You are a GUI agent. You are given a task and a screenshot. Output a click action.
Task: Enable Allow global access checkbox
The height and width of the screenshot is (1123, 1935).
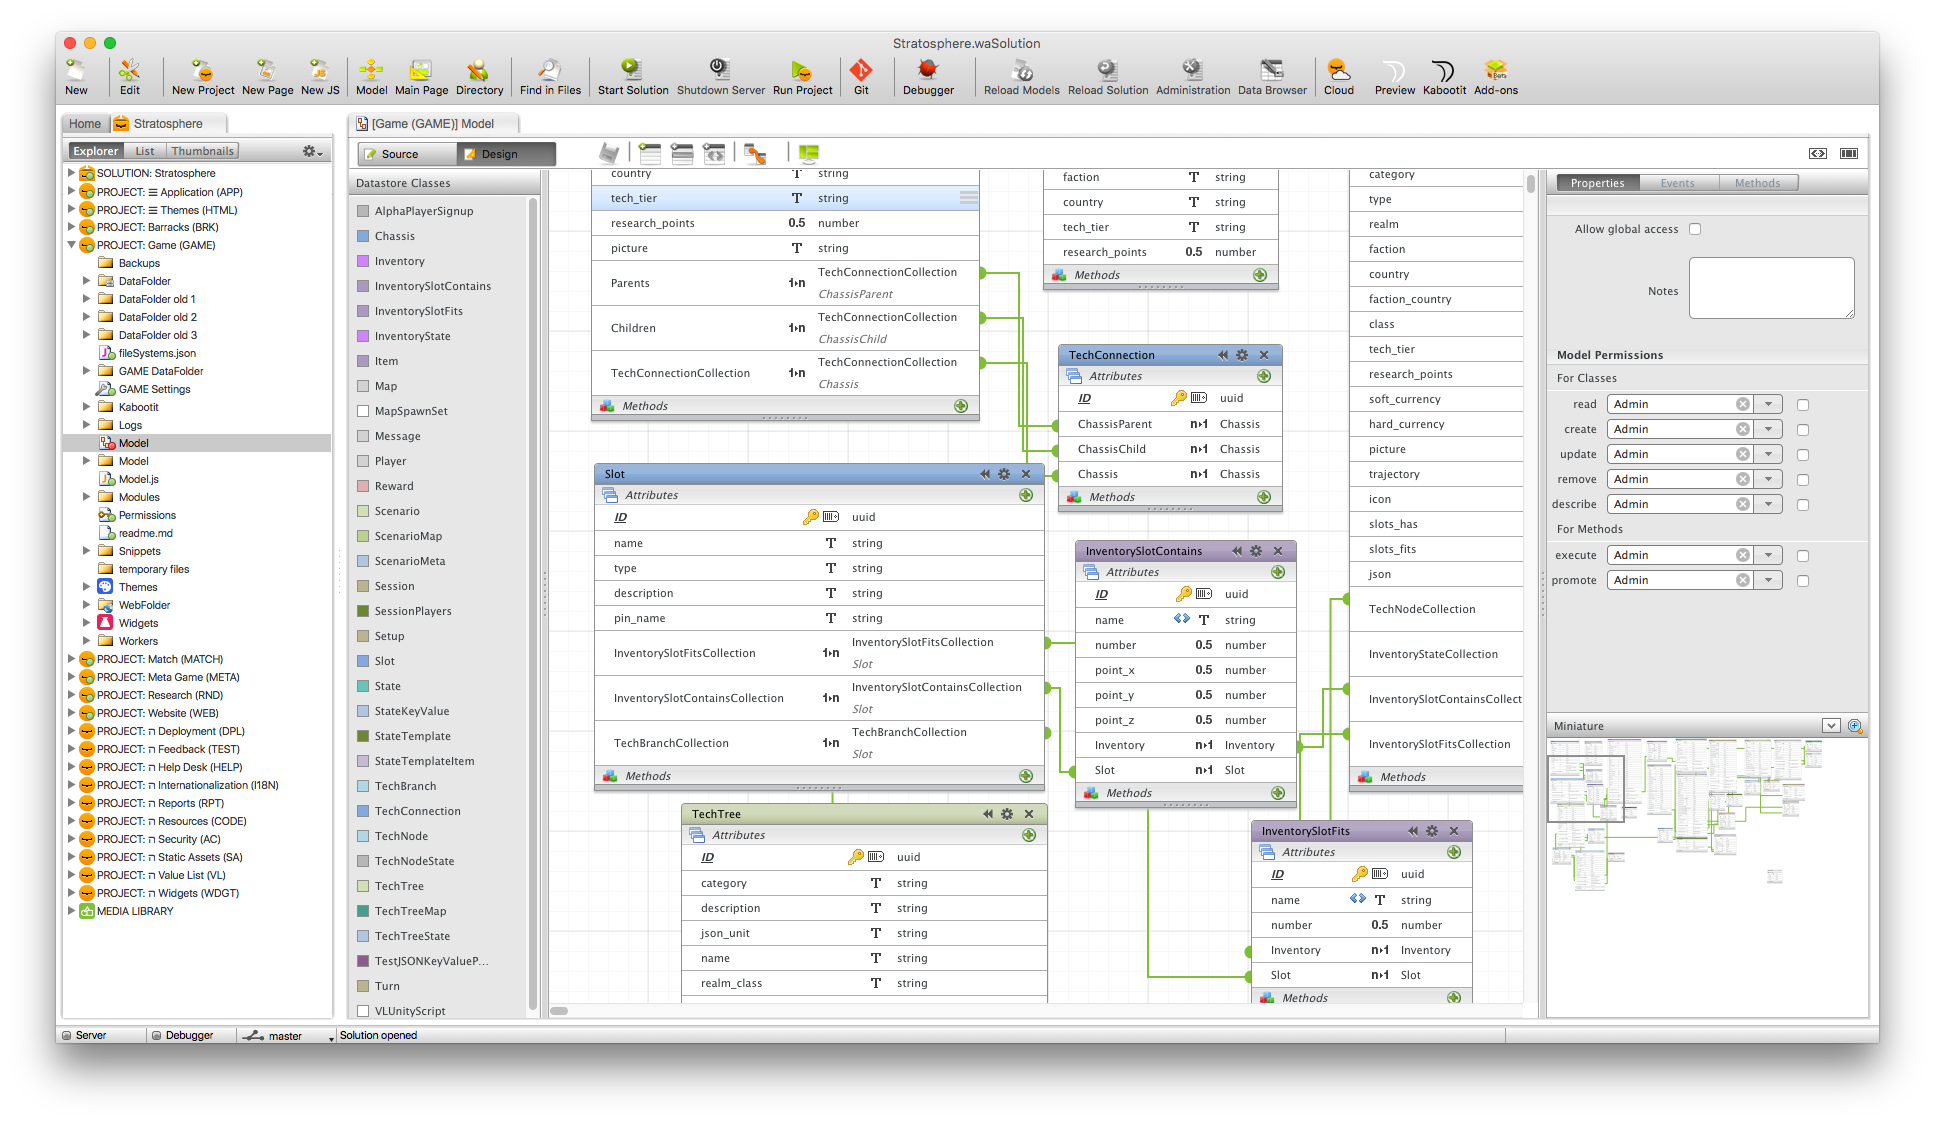tap(1695, 229)
